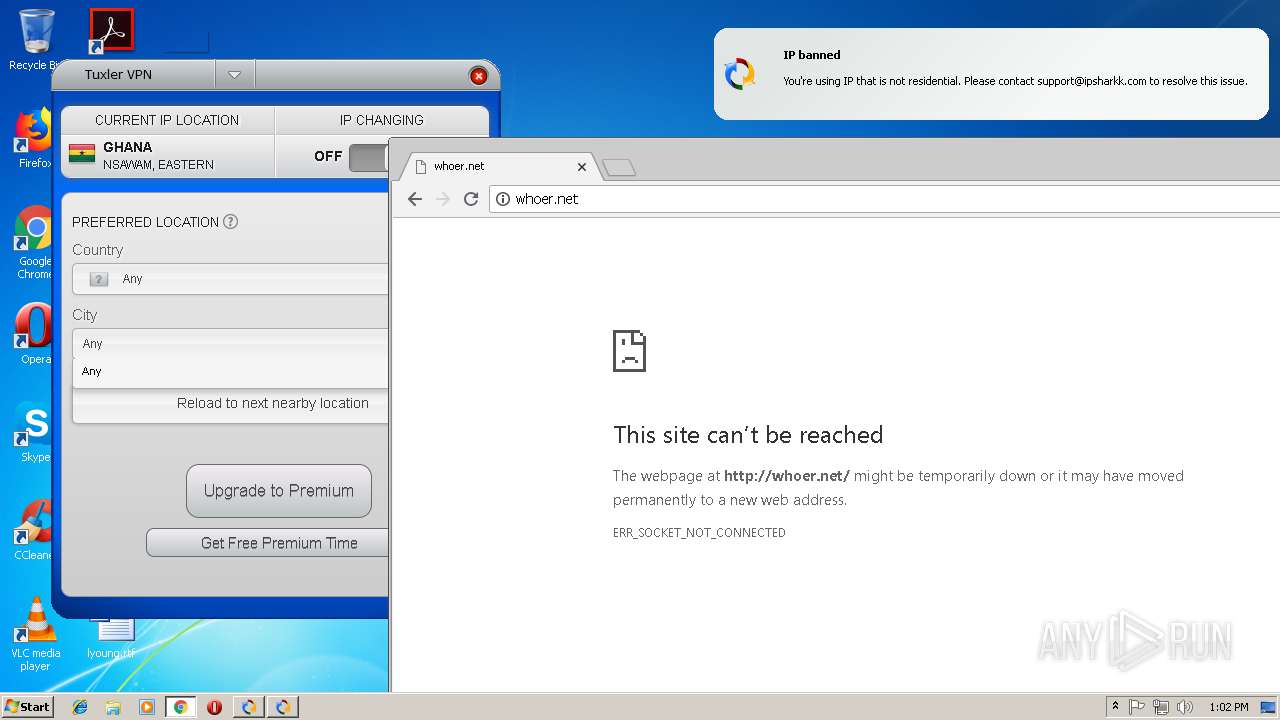Click the ERR_SOCKET_NOT_CONNECTED error code
This screenshot has height=720, width=1280.
click(699, 533)
